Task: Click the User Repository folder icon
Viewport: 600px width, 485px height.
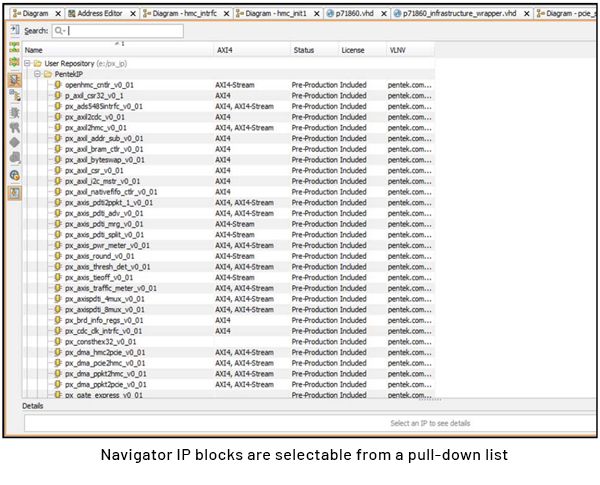Action: click(38, 63)
